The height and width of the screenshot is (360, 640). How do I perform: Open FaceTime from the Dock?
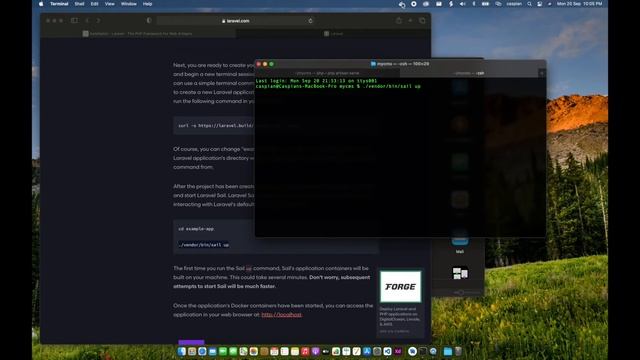tap(223, 351)
